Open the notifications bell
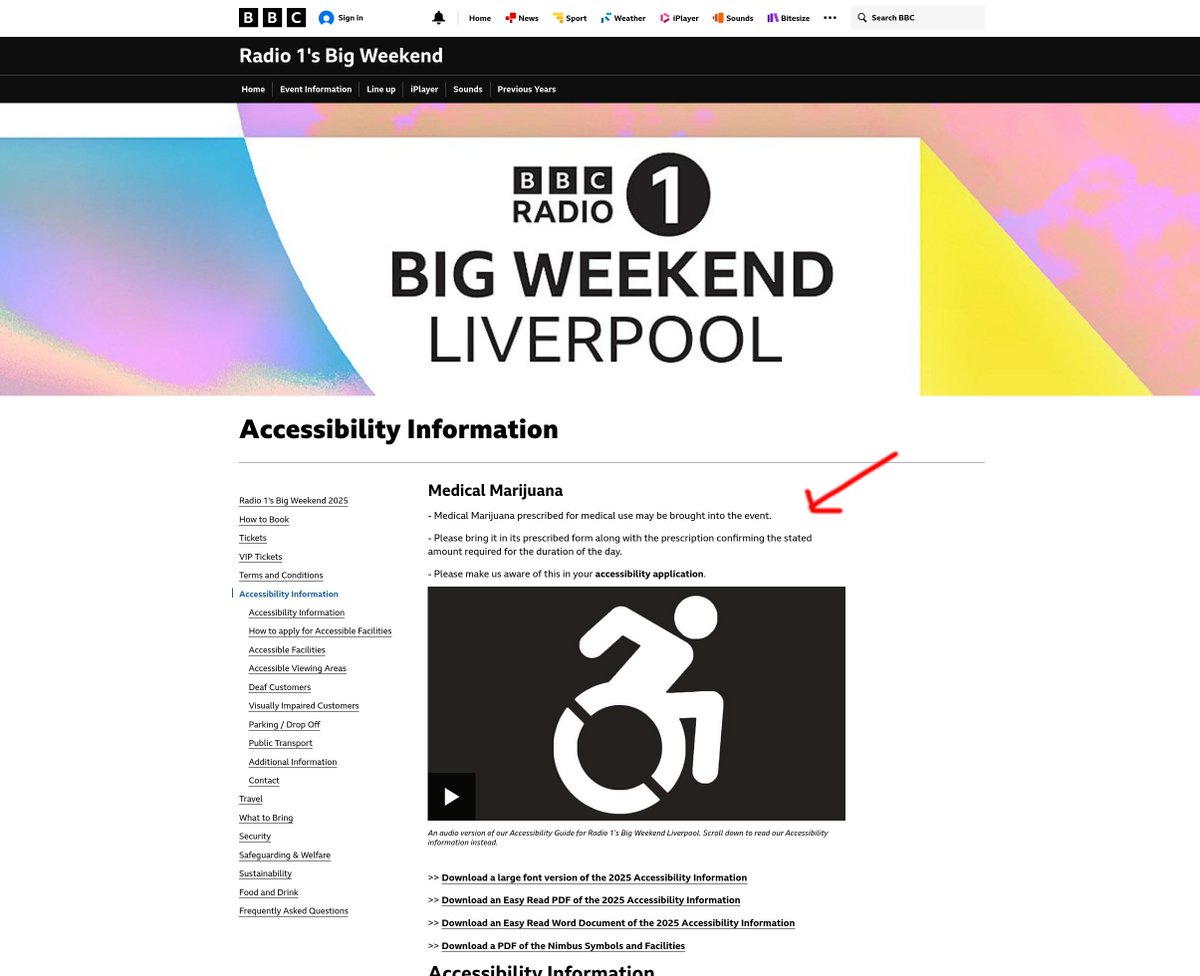This screenshot has width=1200, height=976. coord(438,17)
